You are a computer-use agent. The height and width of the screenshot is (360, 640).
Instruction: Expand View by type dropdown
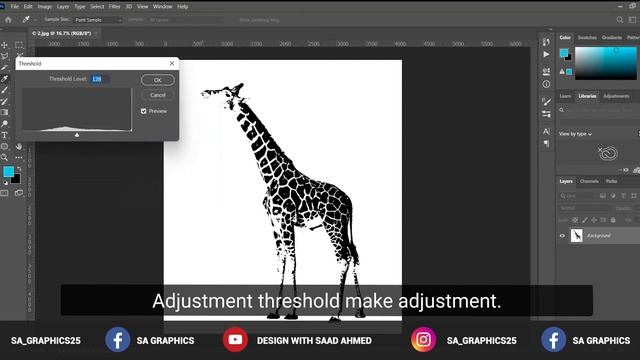coord(575,134)
